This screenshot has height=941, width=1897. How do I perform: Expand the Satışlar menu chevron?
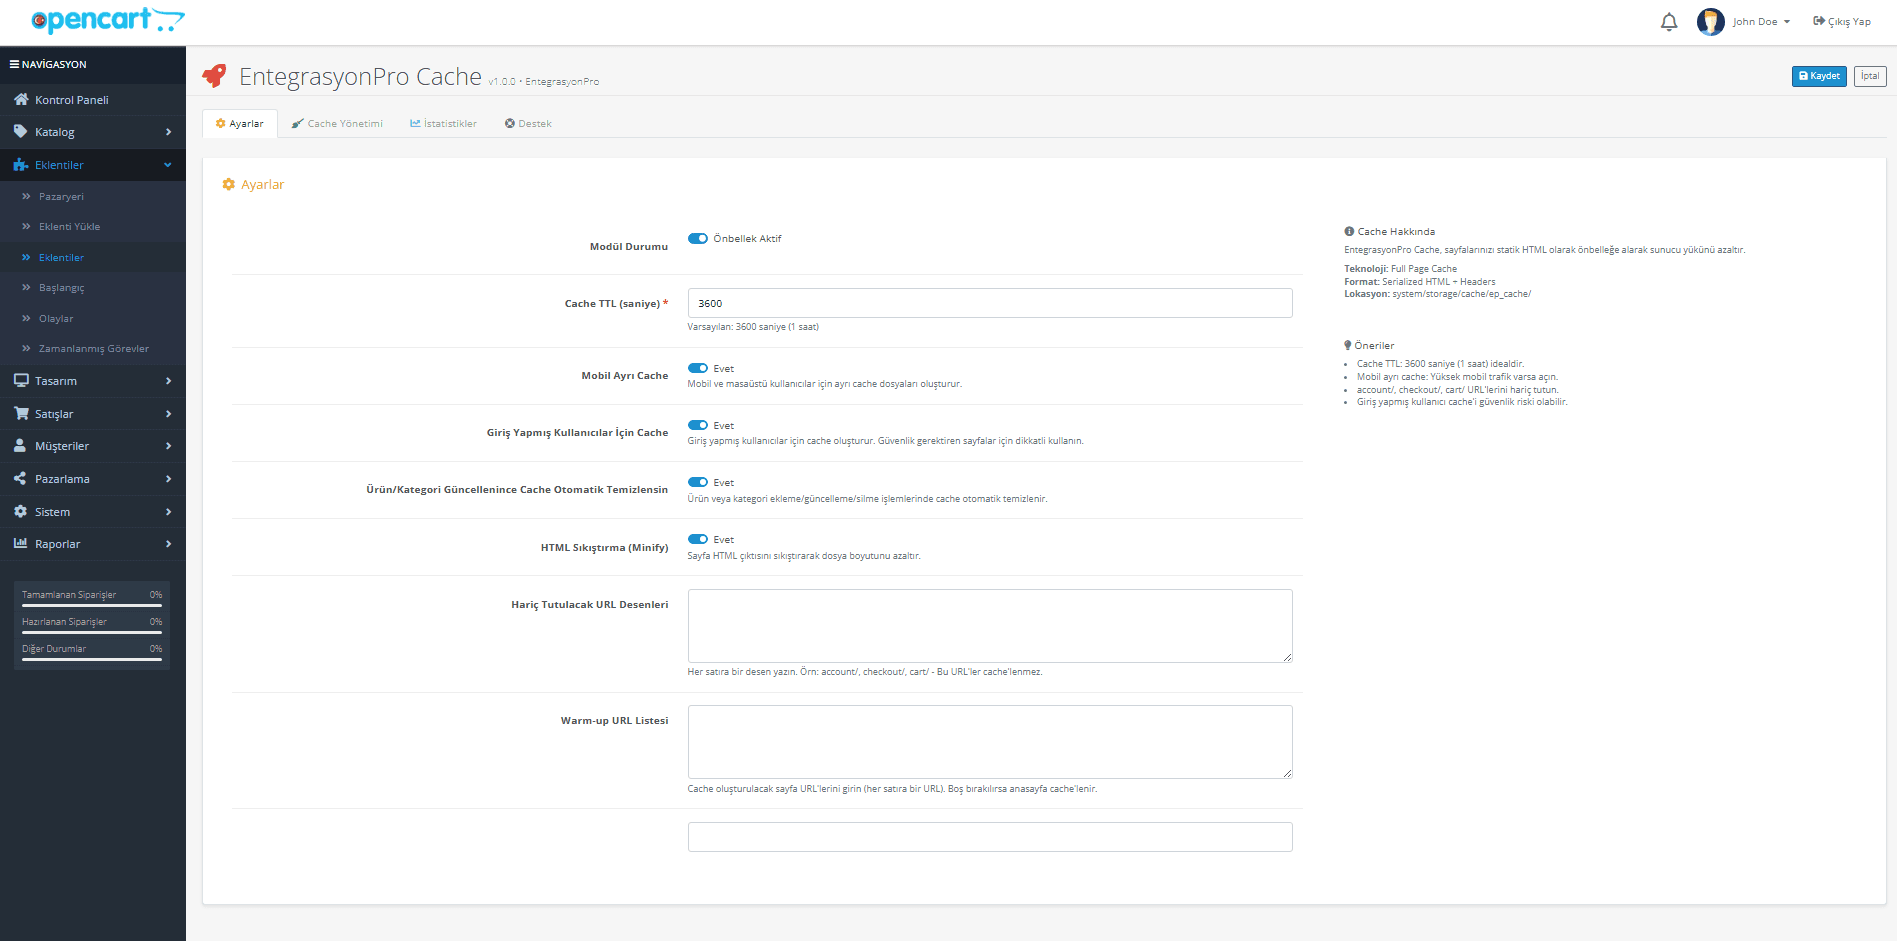[168, 414]
